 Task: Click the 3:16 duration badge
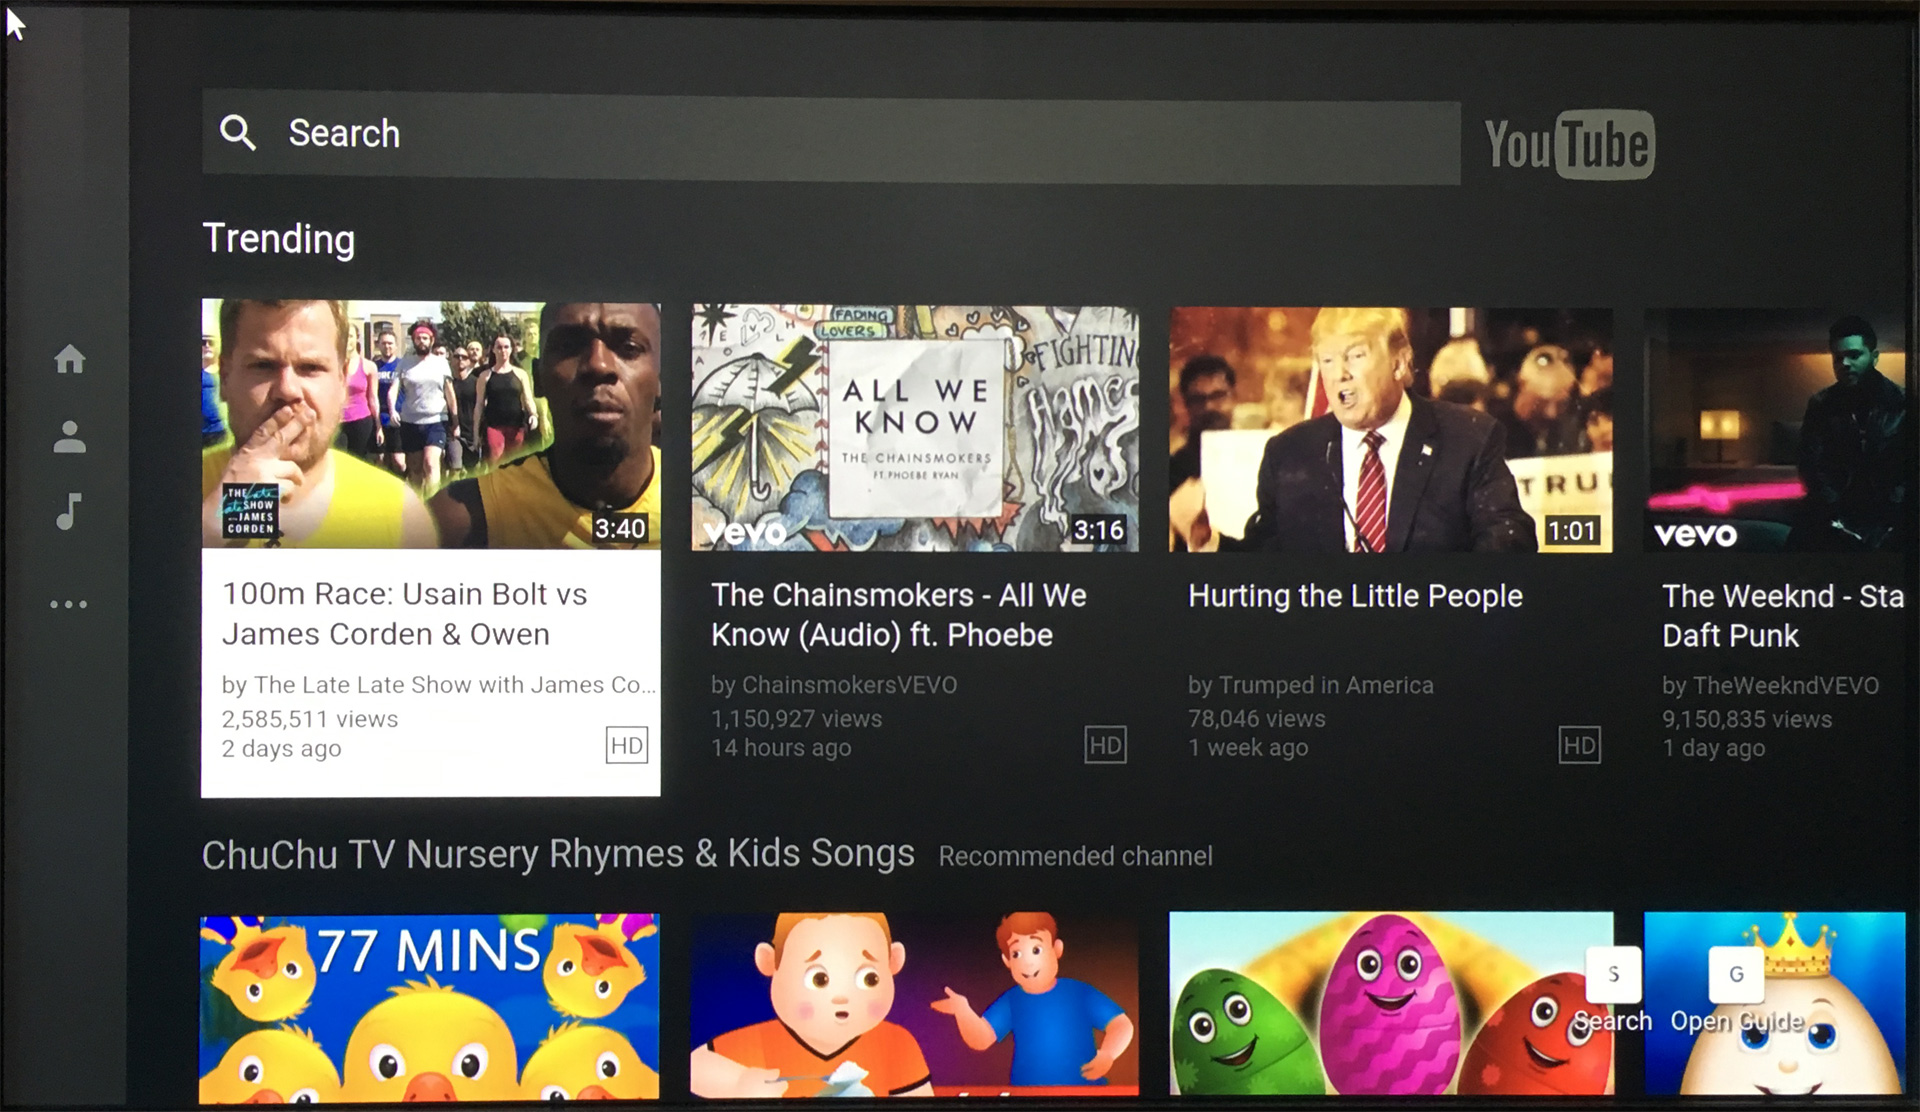click(x=1098, y=530)
